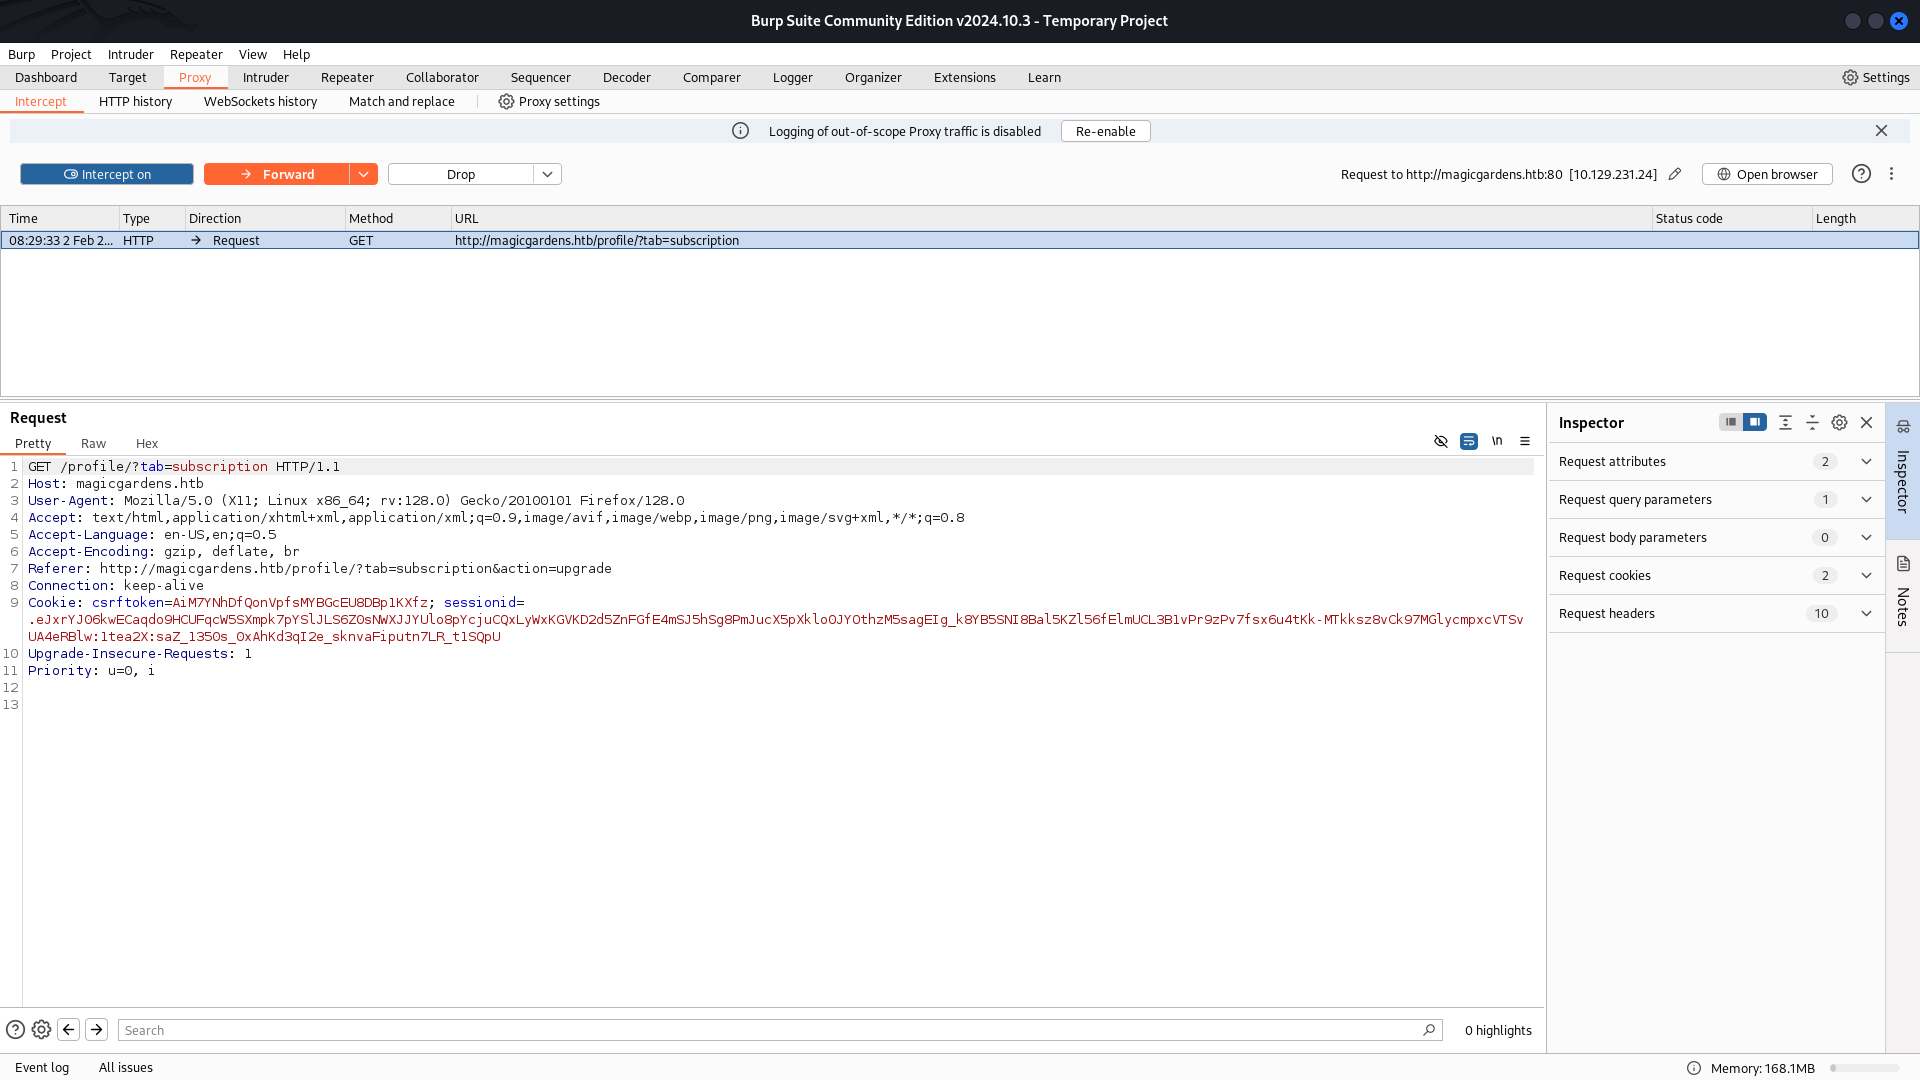The height and width of the screenshot is (1080, 1920).
Task: Switch request view to Raw
Action: (93, 443)
